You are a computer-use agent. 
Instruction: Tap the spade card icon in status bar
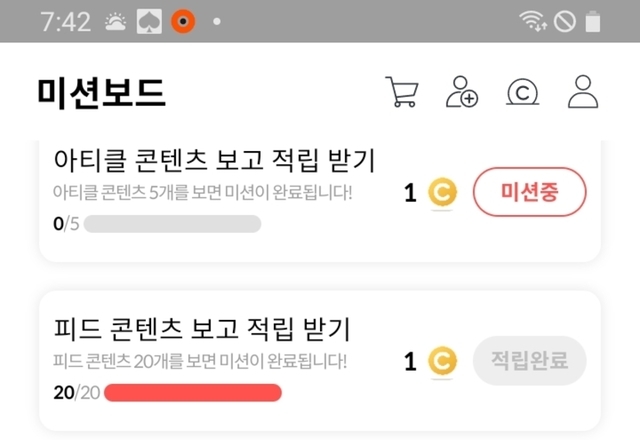tap(150, 21)
